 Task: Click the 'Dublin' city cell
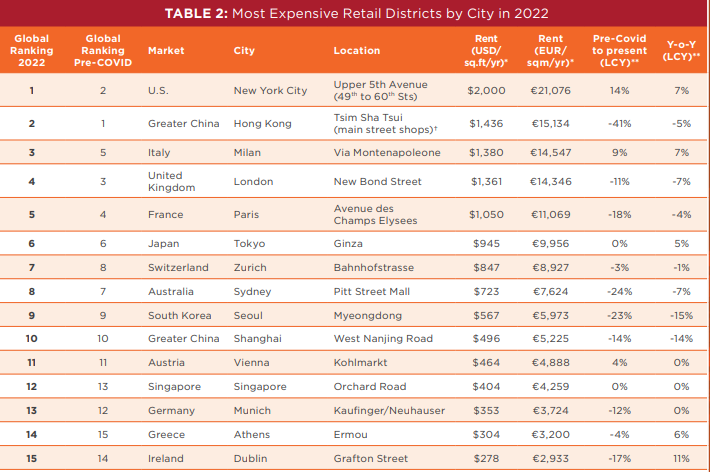pyautogui.click(x=250, y=458)
